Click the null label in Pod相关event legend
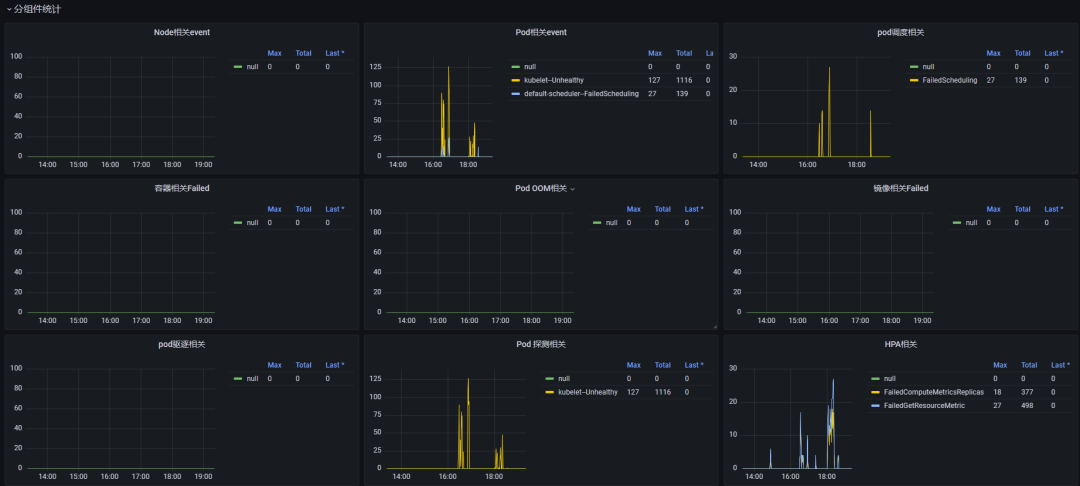Viewport: 1080px width, 486px height. click(530, 67)
